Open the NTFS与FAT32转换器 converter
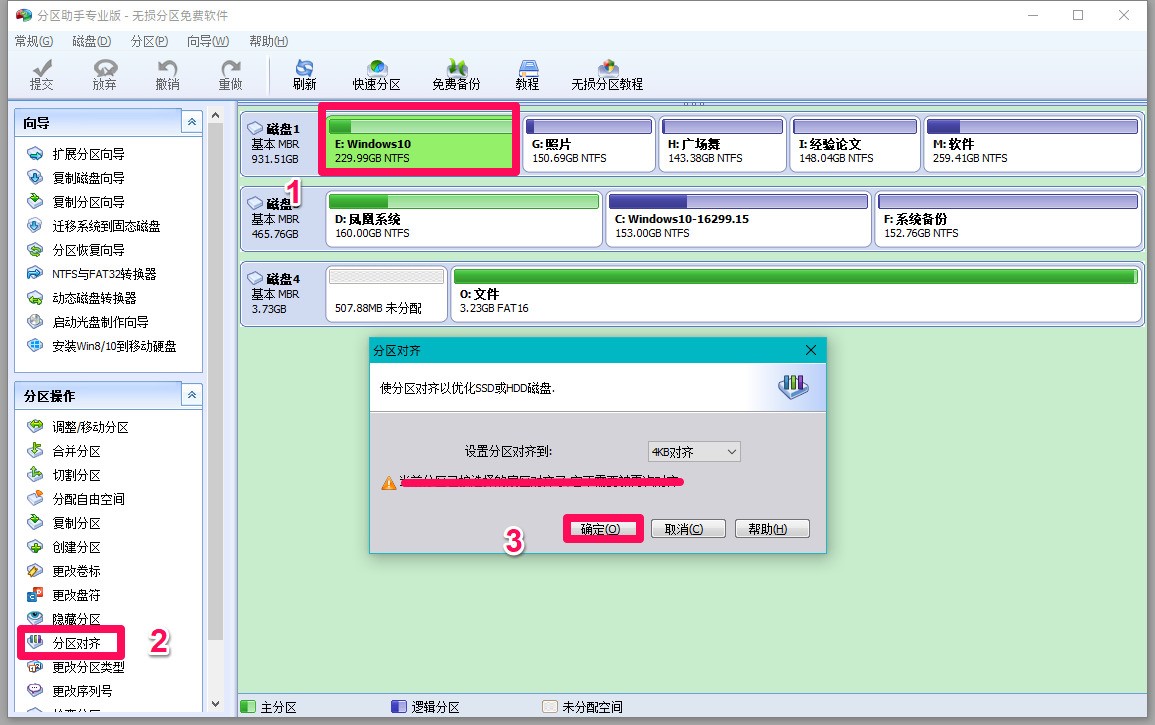This screenshot has width=1155, height=725. (98, 274)
